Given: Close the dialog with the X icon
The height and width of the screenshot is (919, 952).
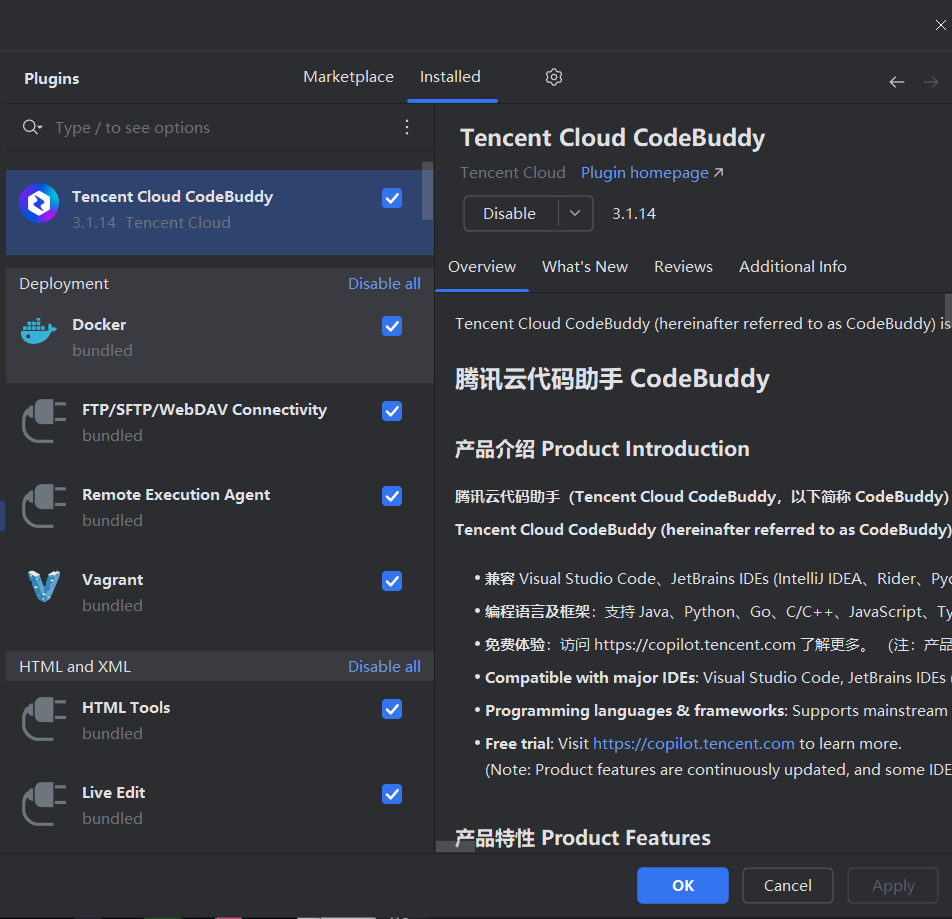Looking at the screenshot, I should click(940, 25).
